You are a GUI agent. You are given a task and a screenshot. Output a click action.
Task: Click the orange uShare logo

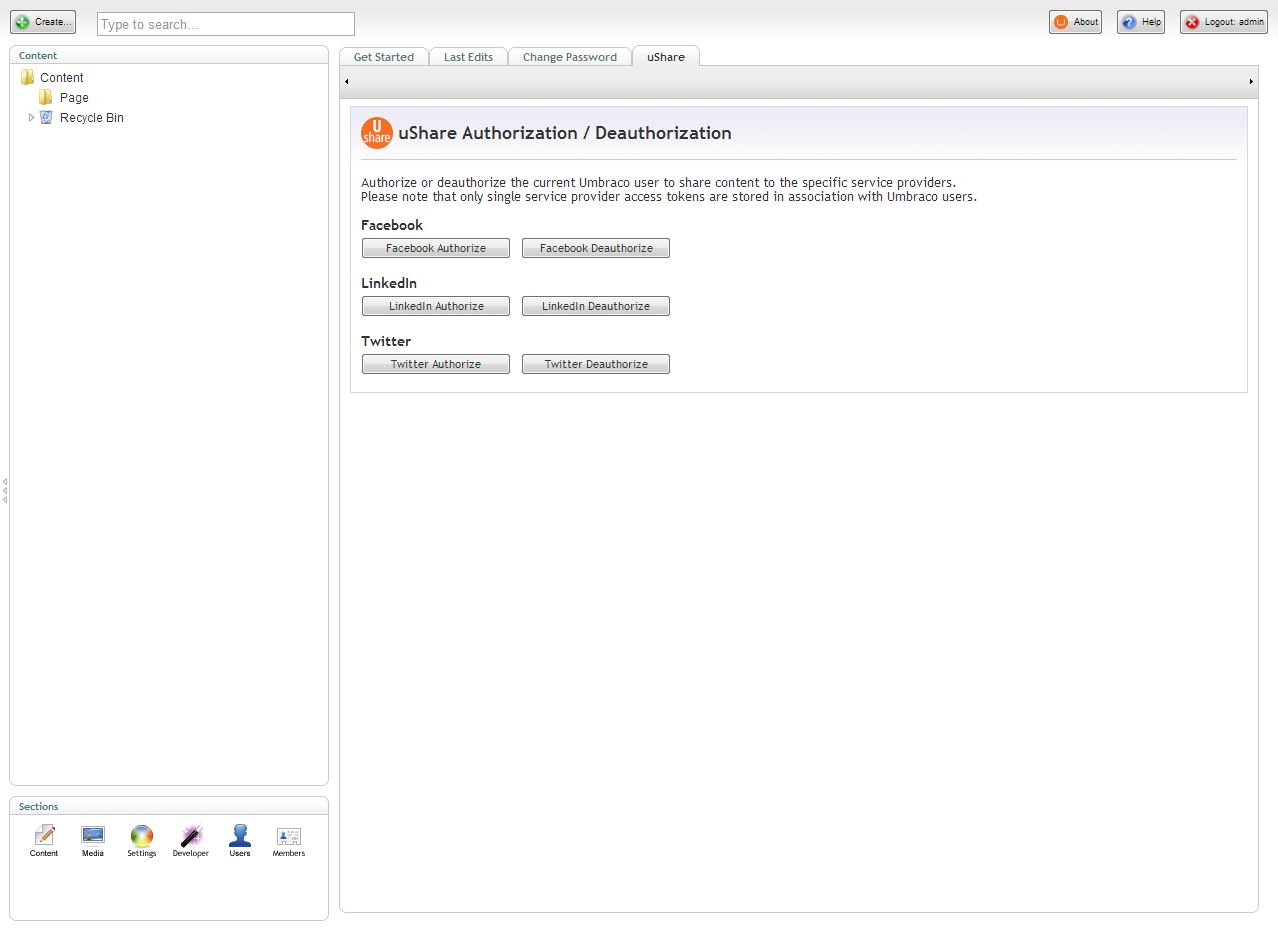coord(377,133)
